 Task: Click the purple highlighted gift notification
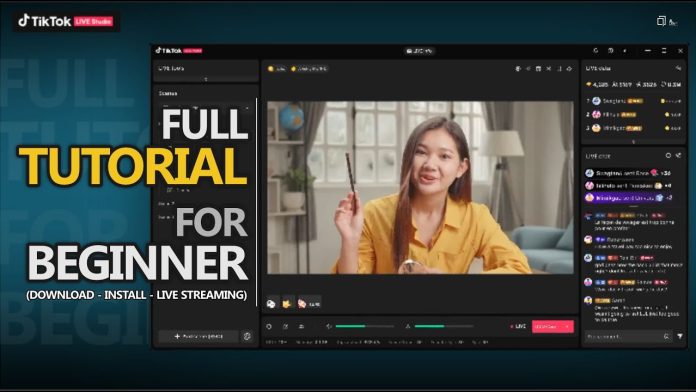tap(629, 198)
